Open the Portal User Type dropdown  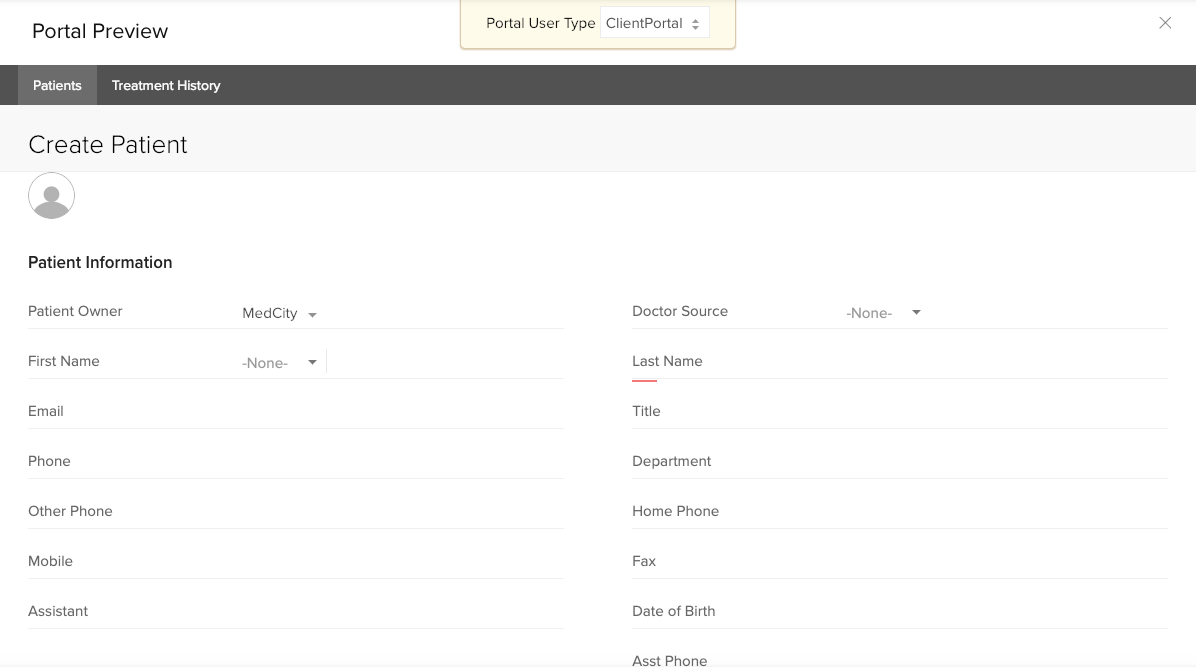pyautogui.click(x=654, y=23)
